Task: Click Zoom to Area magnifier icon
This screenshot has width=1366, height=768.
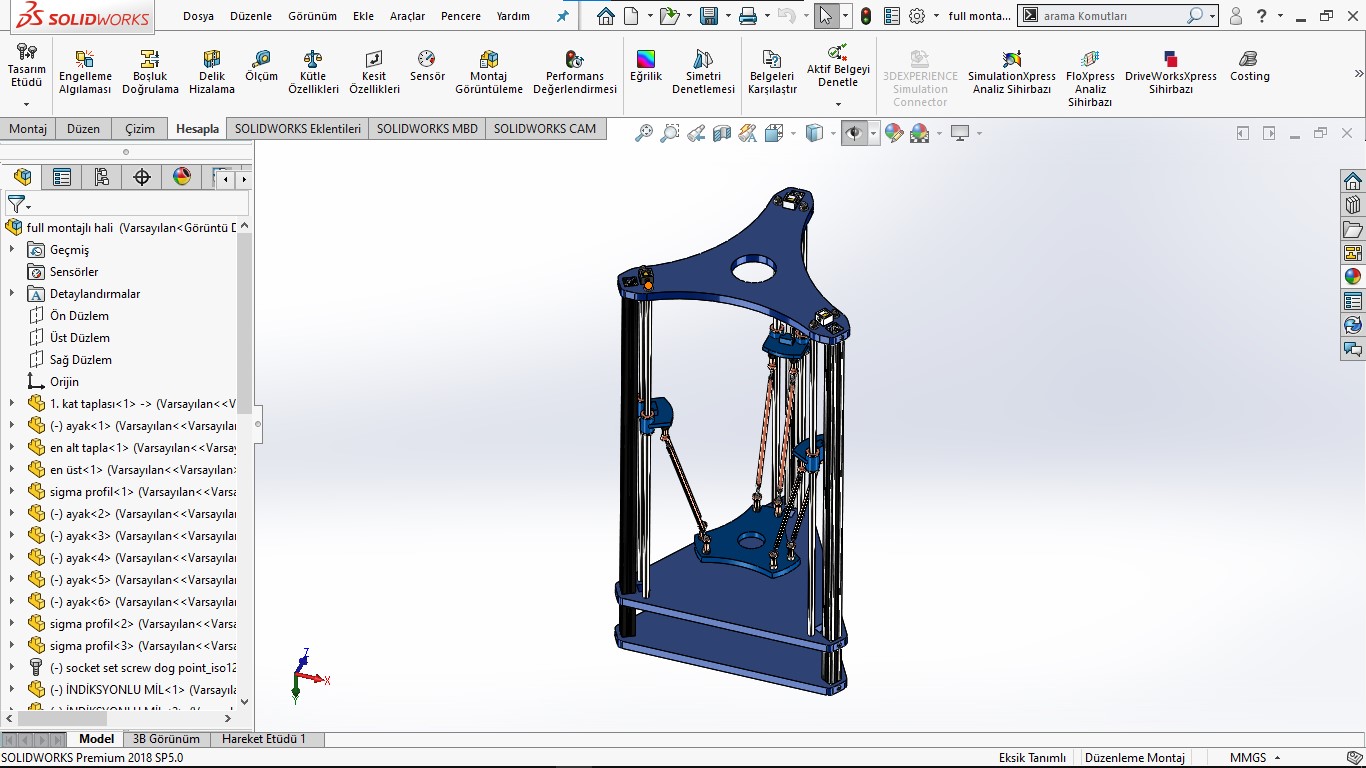Action: click(x=670, y=133)
